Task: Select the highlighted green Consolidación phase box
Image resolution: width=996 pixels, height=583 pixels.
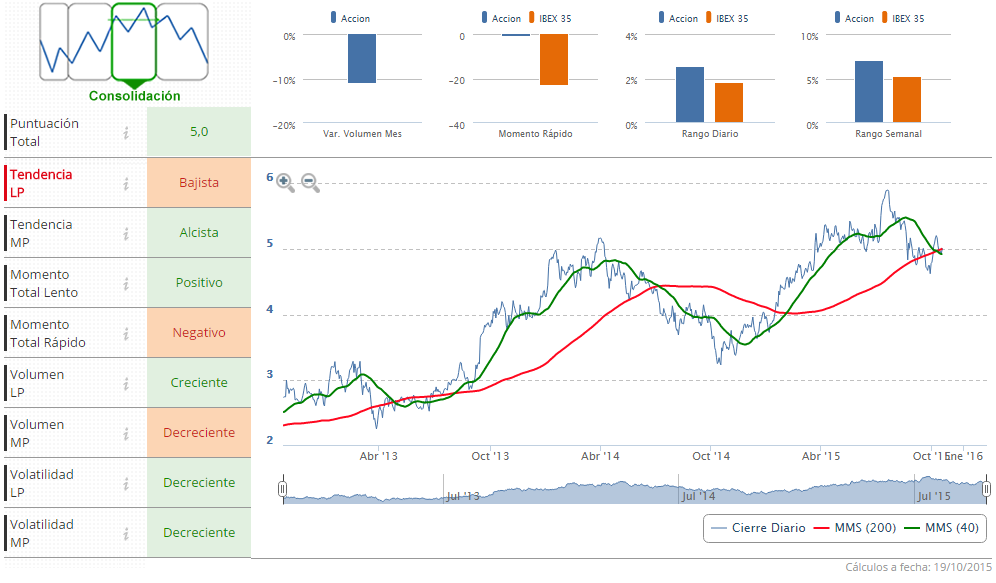Action: (134, 42)
